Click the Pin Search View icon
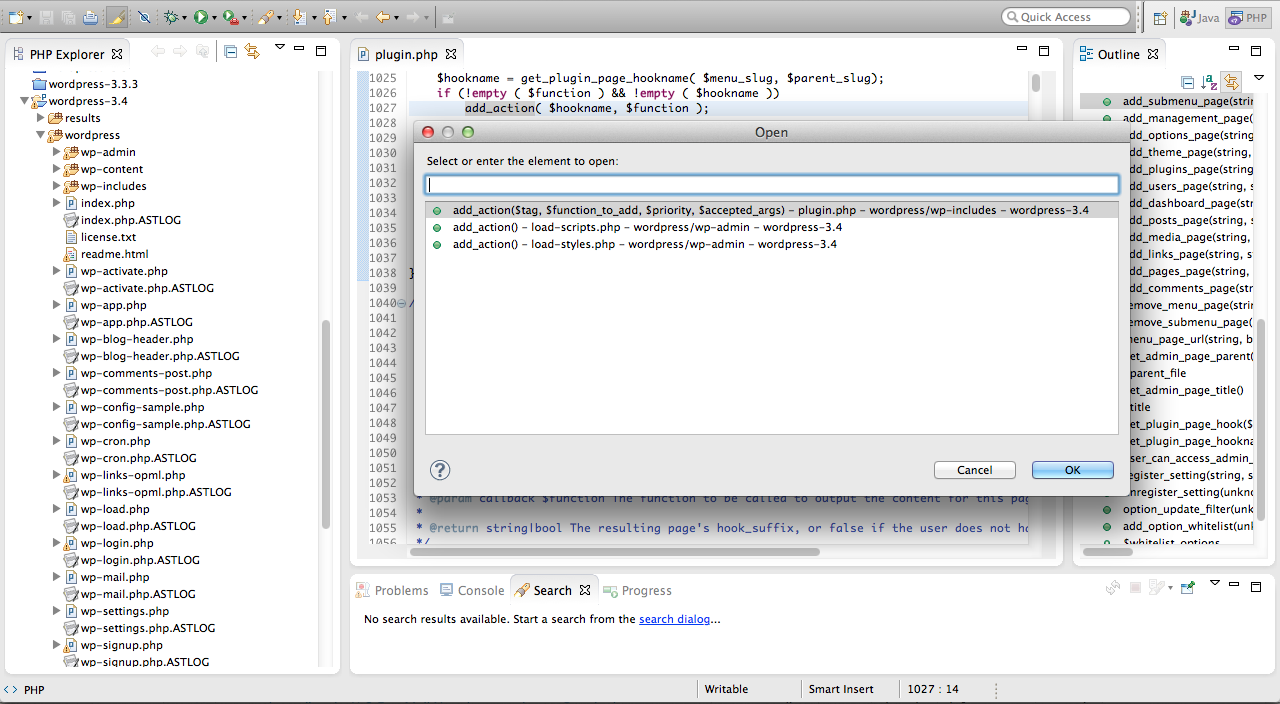 (x=1188, y=588)
